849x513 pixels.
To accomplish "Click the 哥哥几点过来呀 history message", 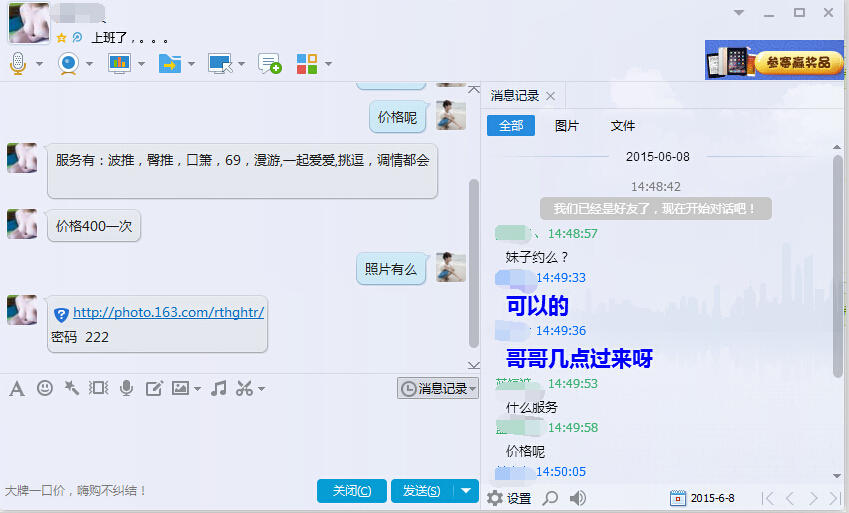I will tap(579, 359).
